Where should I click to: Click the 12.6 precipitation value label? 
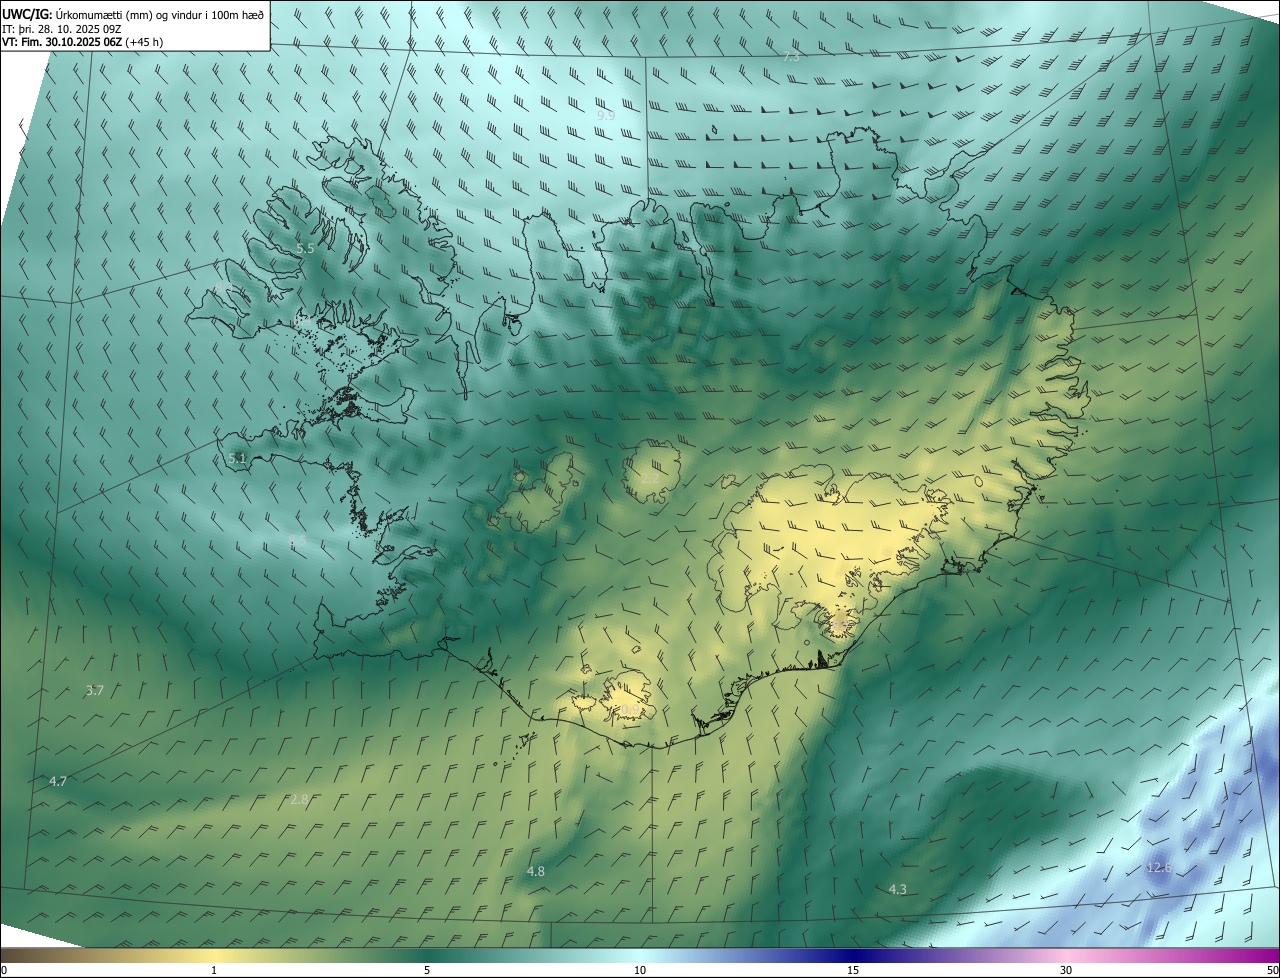coord(1159,867)
